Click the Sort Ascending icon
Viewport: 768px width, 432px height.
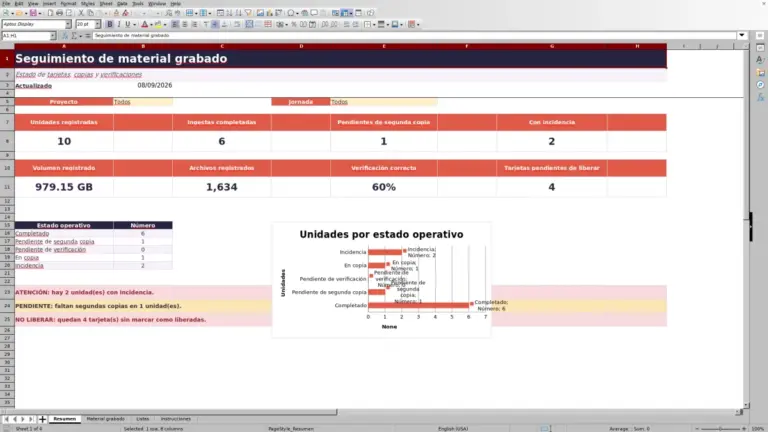229,13
